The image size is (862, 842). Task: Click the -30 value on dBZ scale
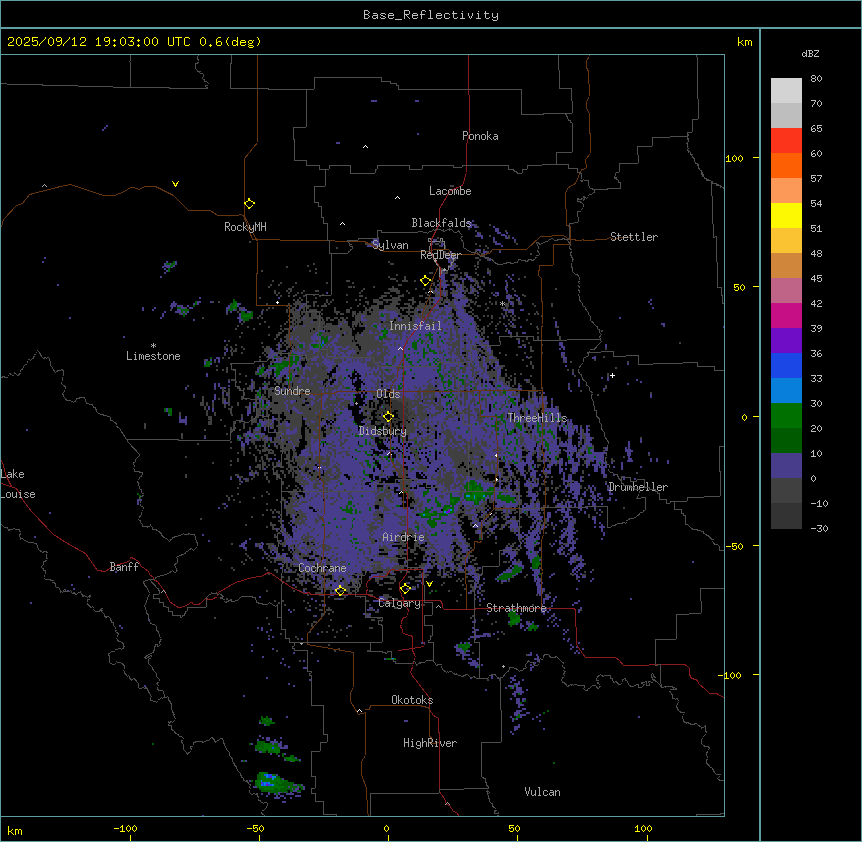(819, 528)
